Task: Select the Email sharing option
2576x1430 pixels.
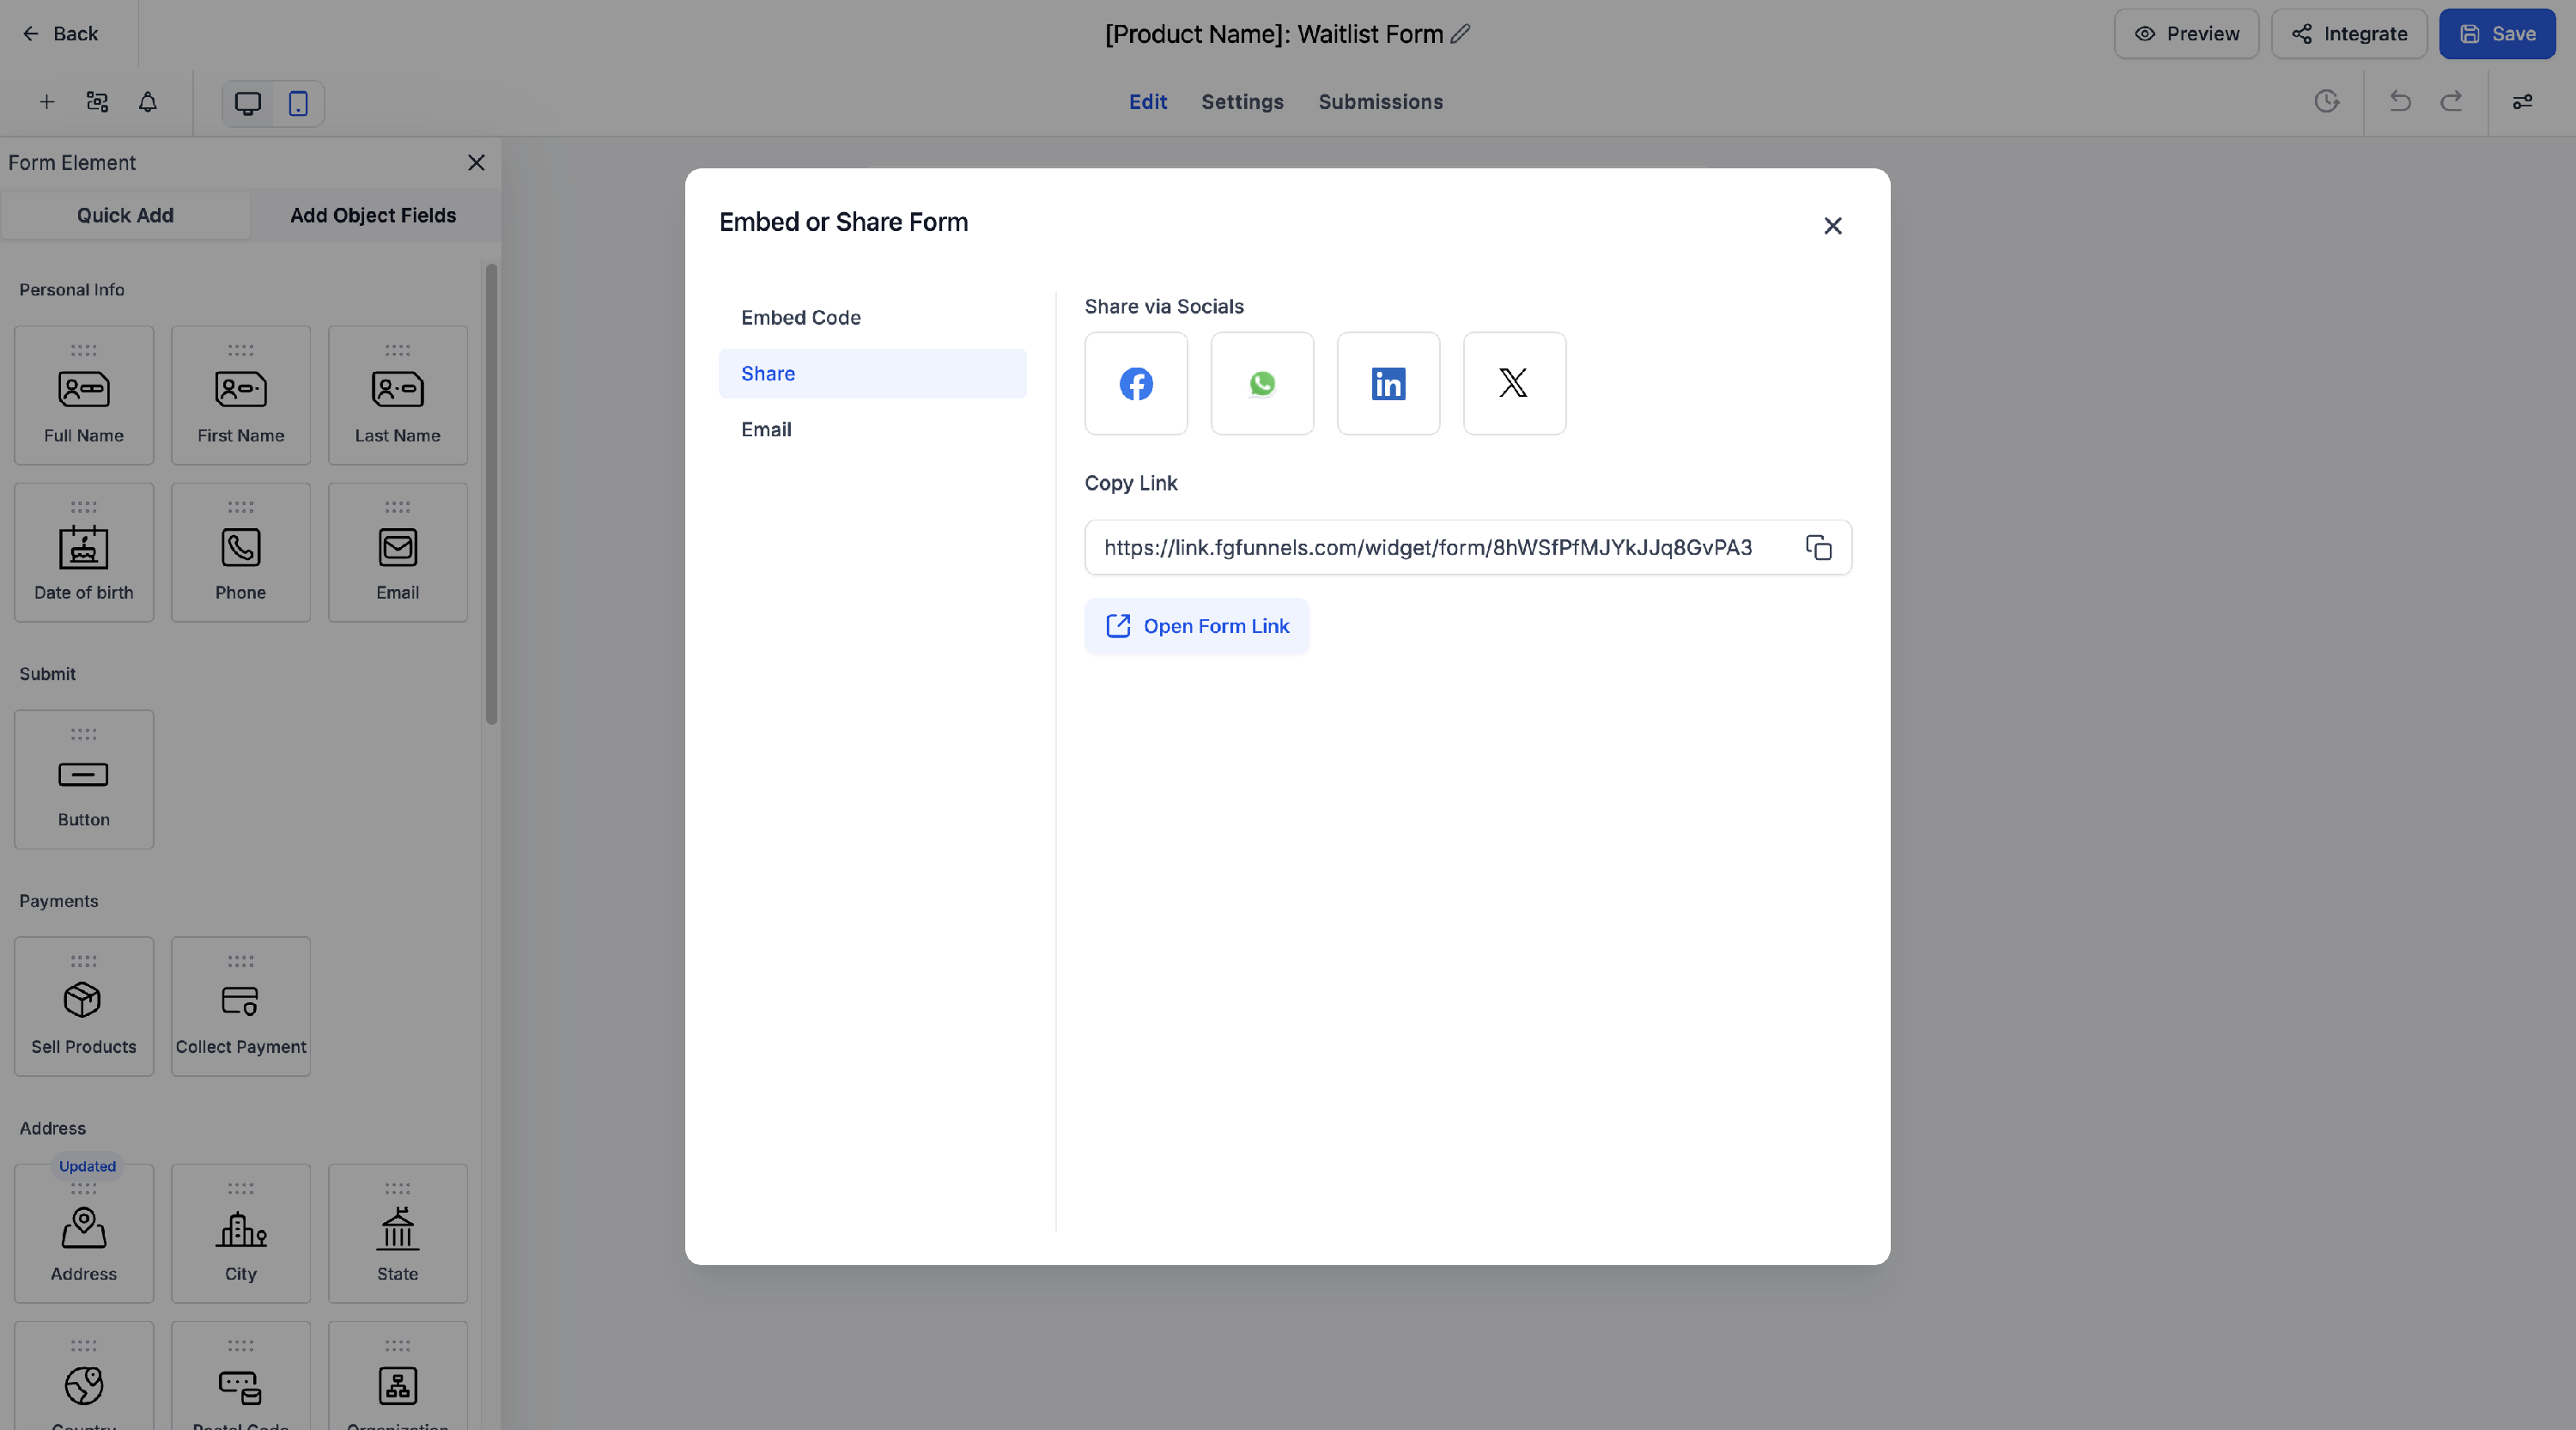Action: tap(765, 429)
